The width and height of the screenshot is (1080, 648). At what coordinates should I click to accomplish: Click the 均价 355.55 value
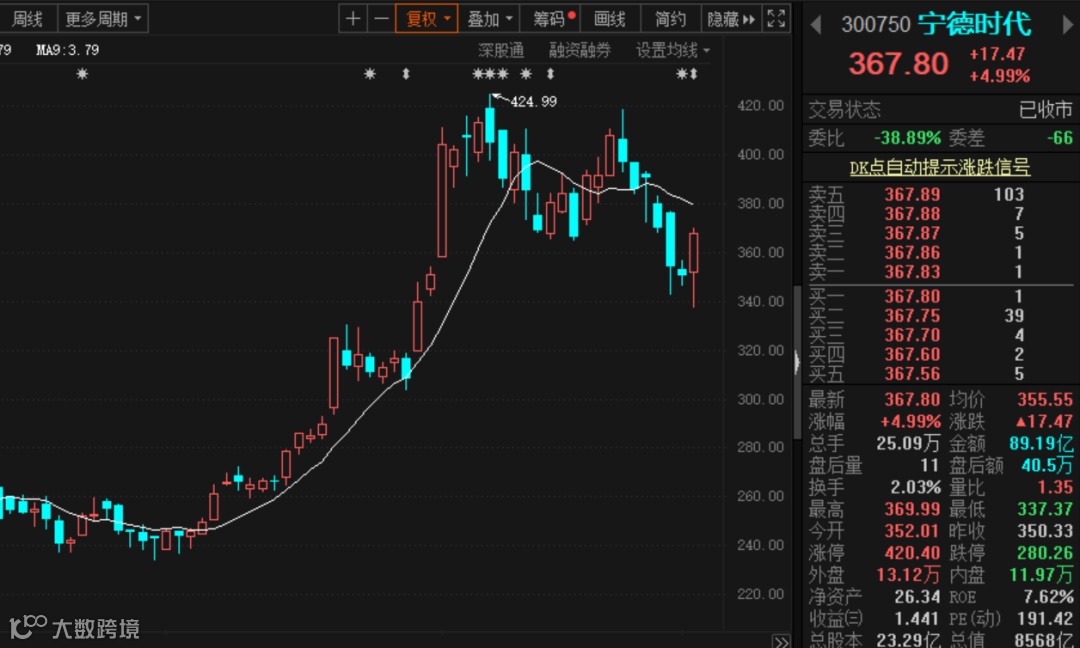click(1045, 399)
